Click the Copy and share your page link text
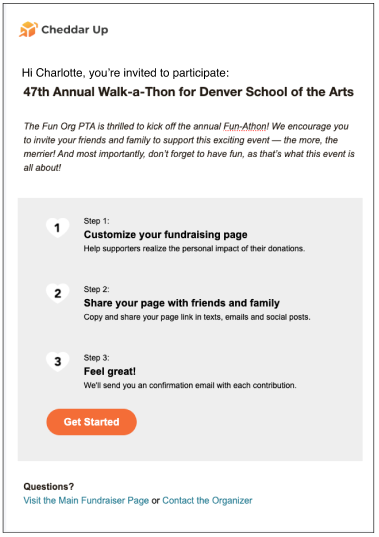 pyautogui.click(x=197, y=317)
